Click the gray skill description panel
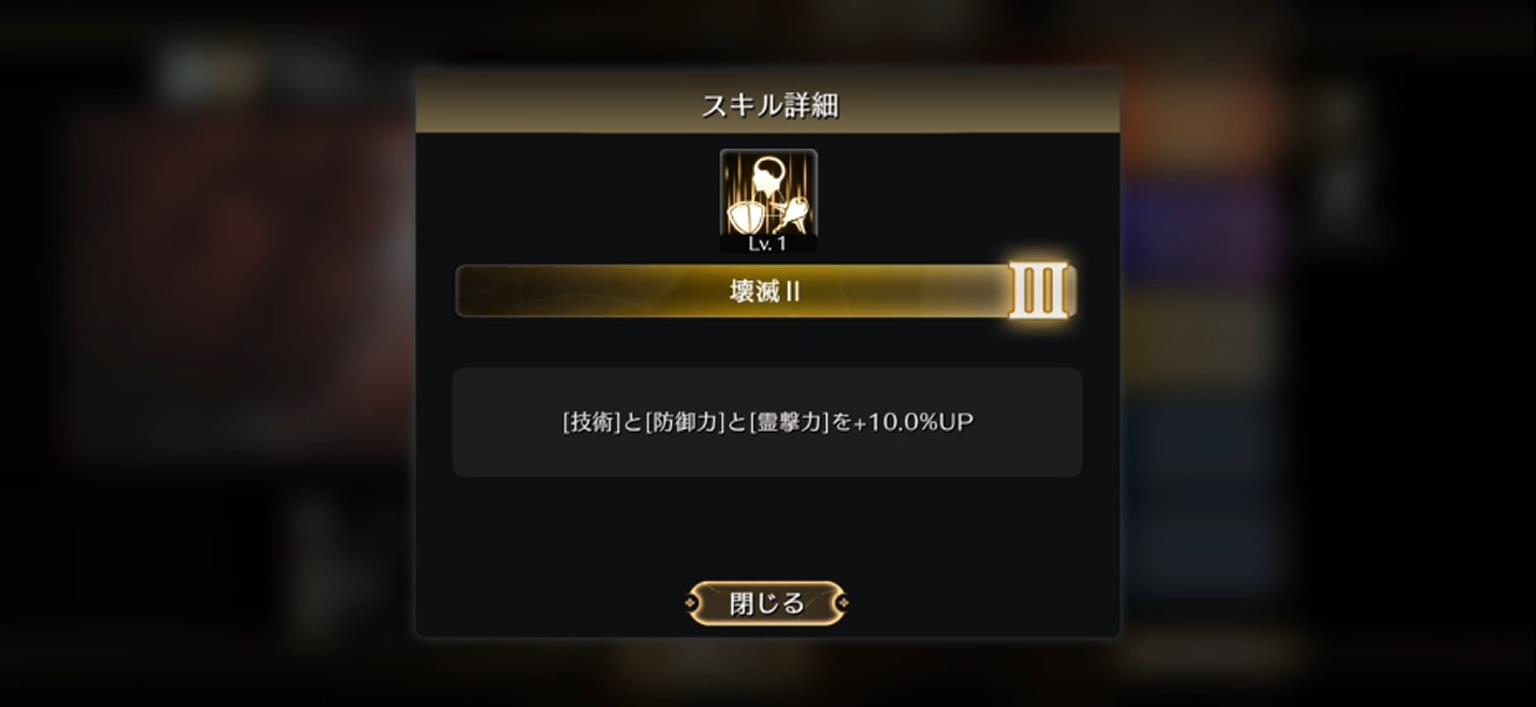Viewport: 1536px width, 707px height. (x=767, y=422)
